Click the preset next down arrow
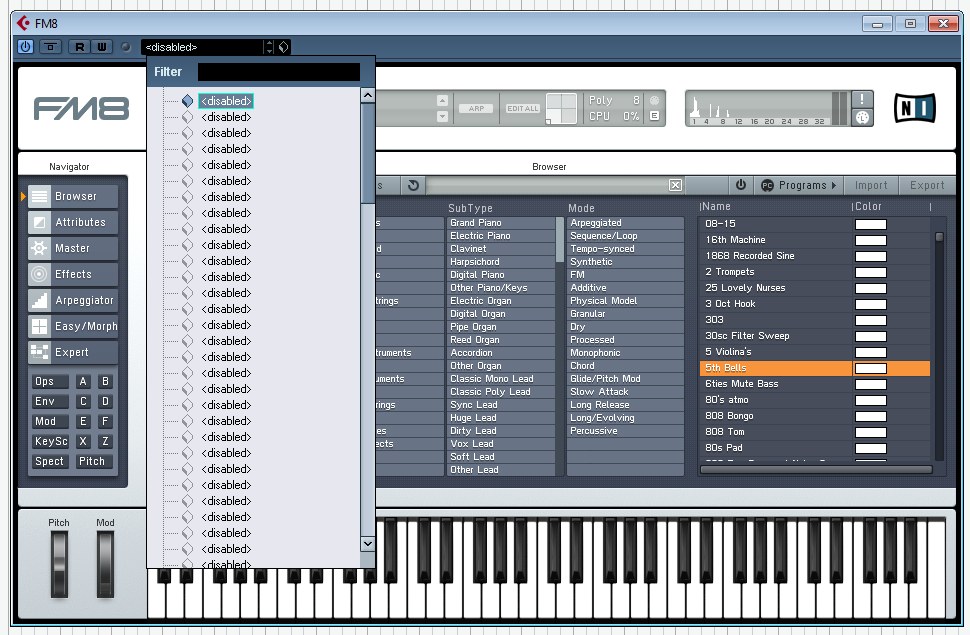970x635 pixels. click(x=442, y=116)
